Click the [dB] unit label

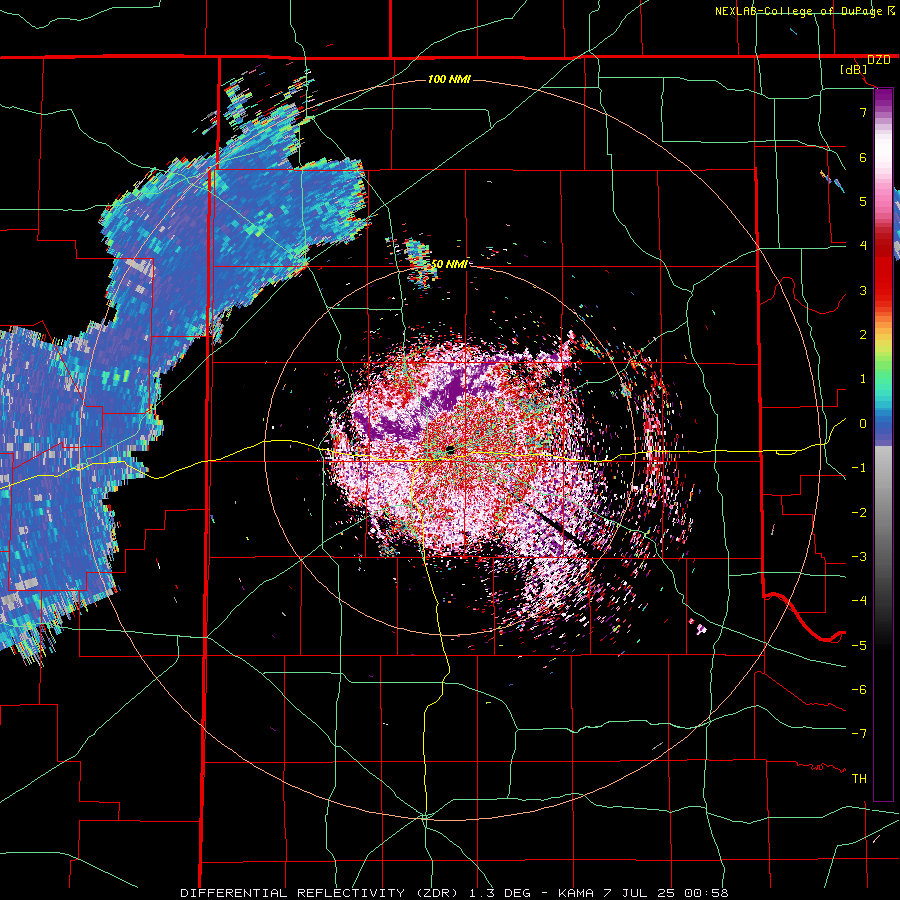point(854,69)
